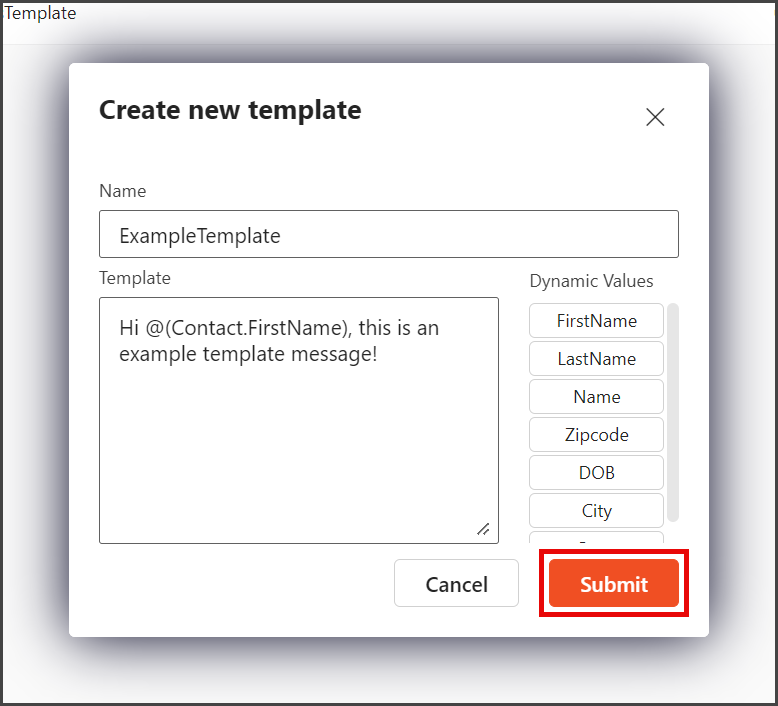Click the Name label above the input
The image size is (778, 706).
pos(123,191)
